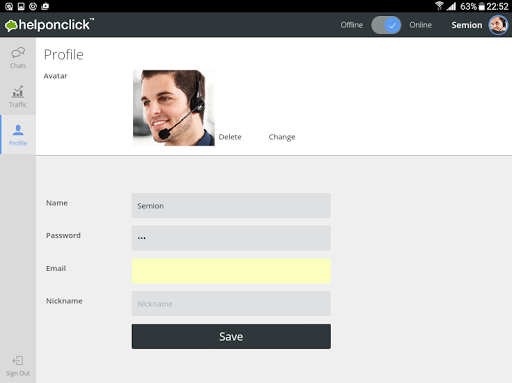Tap the battery indicator in status bar

(x=482, y=6)
